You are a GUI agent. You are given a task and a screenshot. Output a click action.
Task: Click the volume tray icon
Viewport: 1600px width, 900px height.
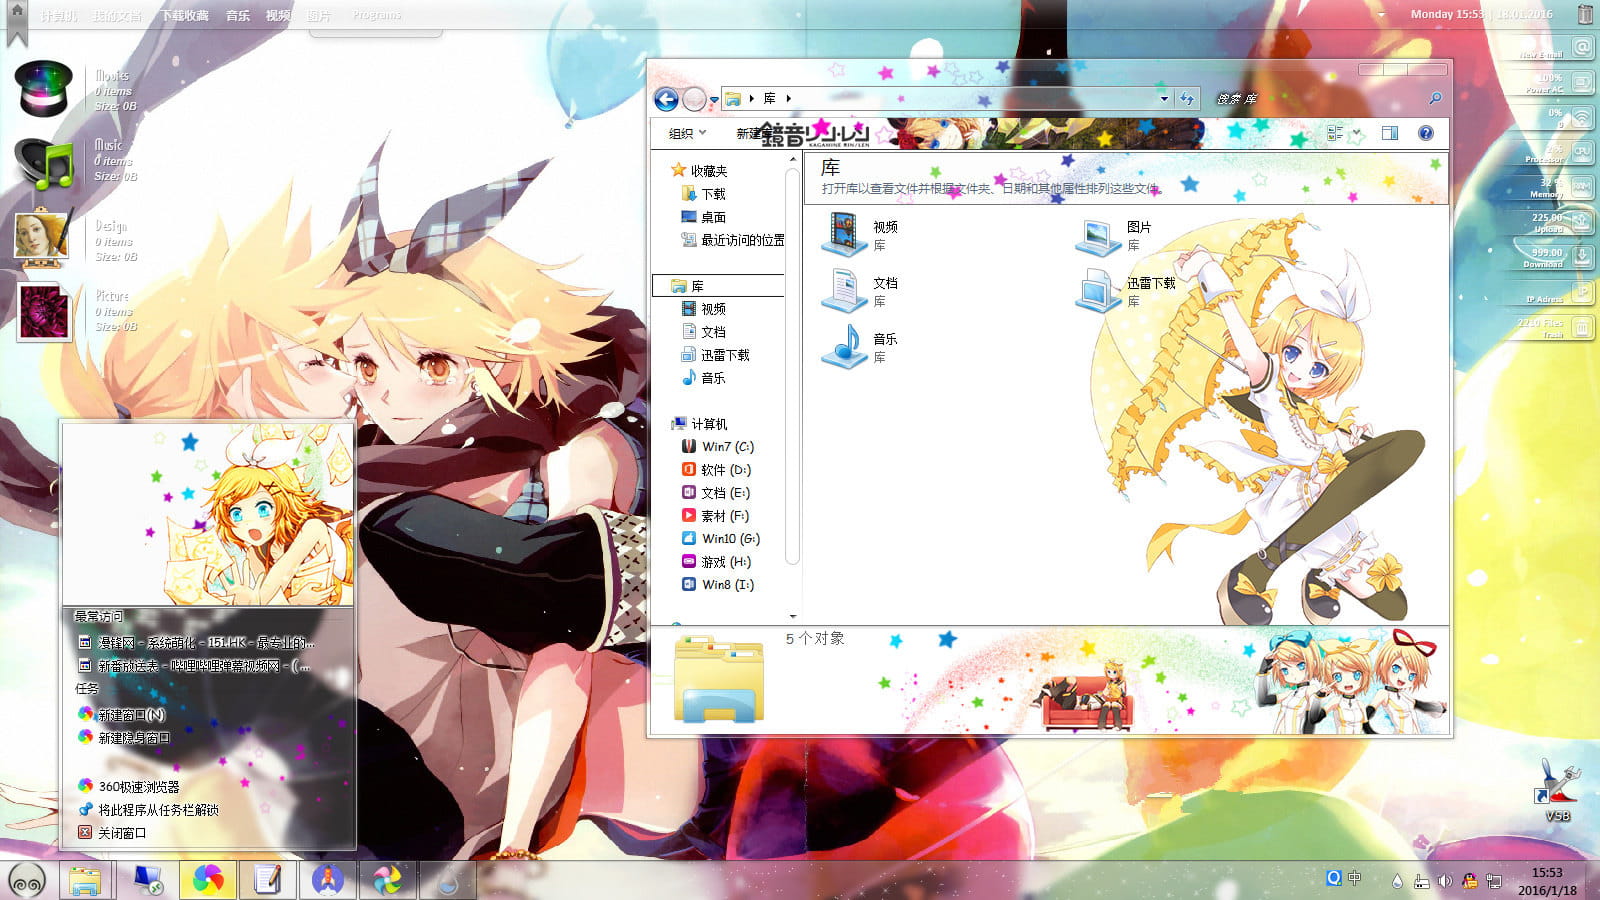1445,881
